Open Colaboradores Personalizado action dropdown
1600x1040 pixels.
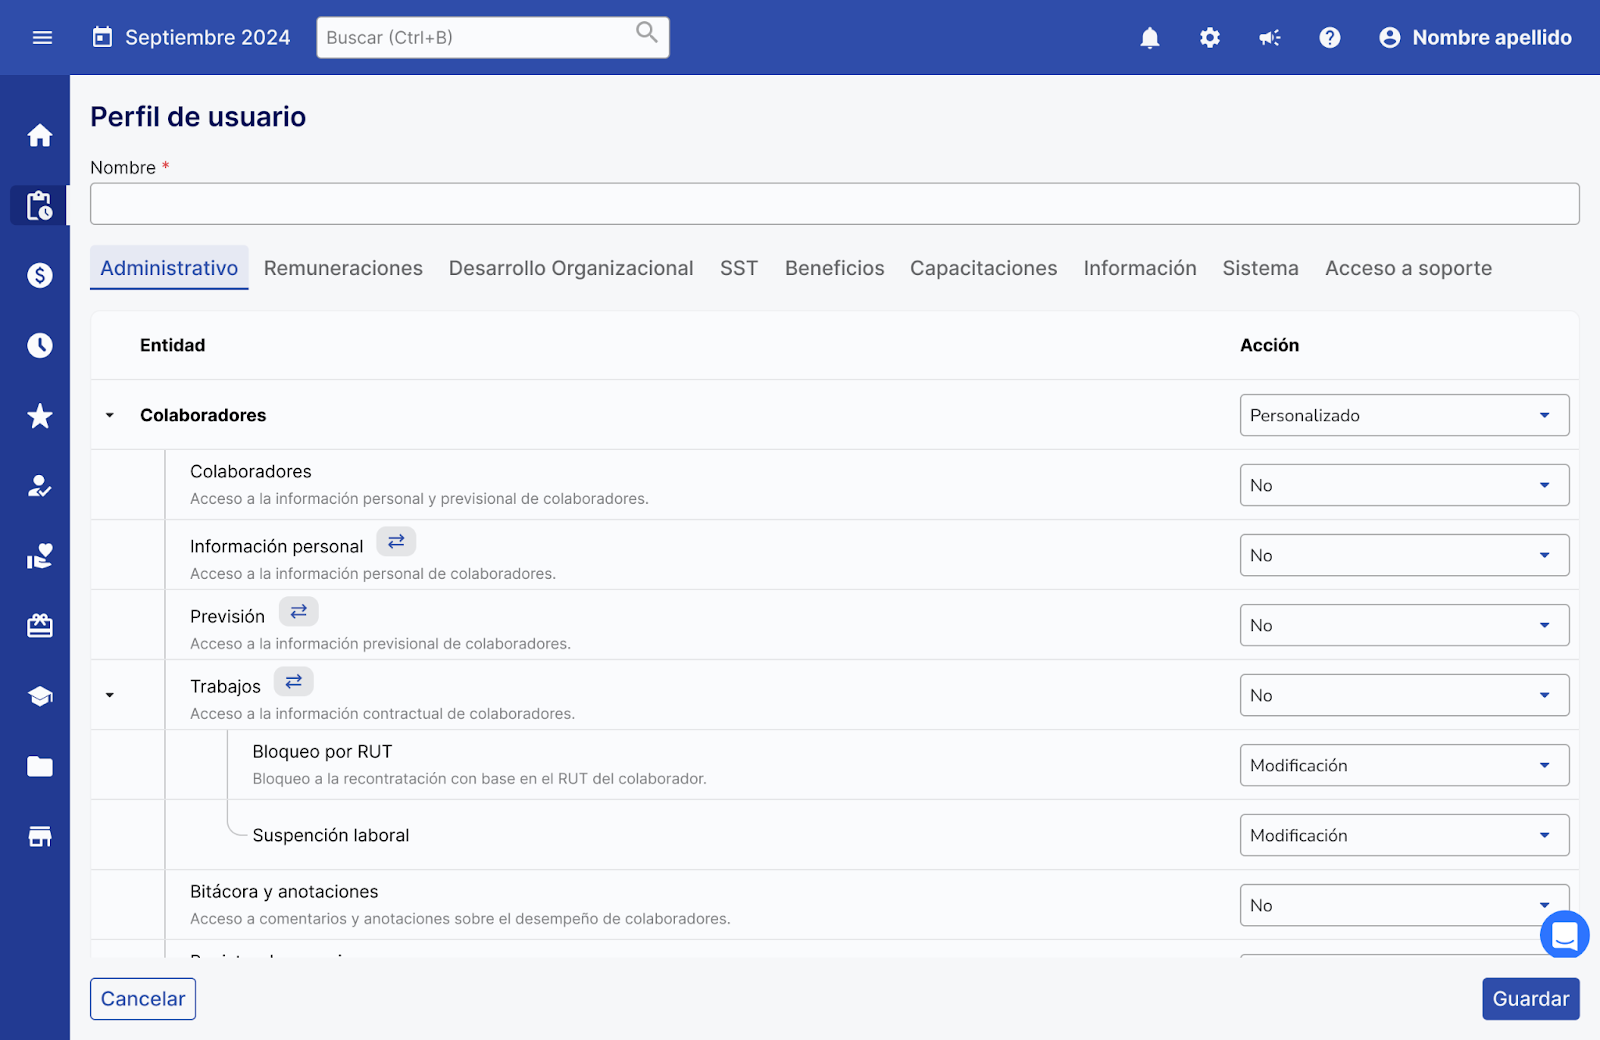[x=1404, y=415]
